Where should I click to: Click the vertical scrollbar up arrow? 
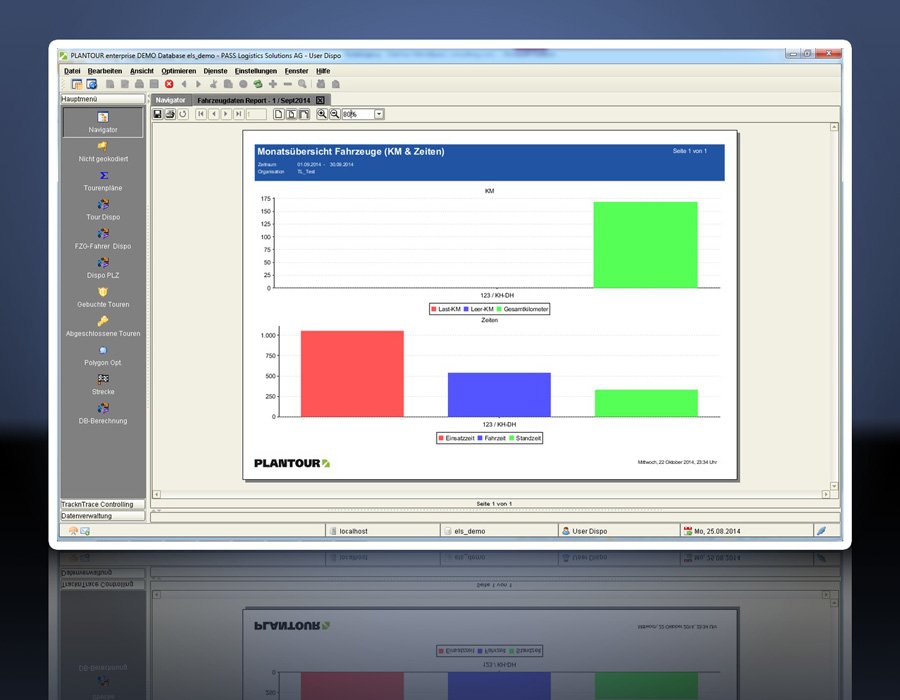(x=834, y=127)
